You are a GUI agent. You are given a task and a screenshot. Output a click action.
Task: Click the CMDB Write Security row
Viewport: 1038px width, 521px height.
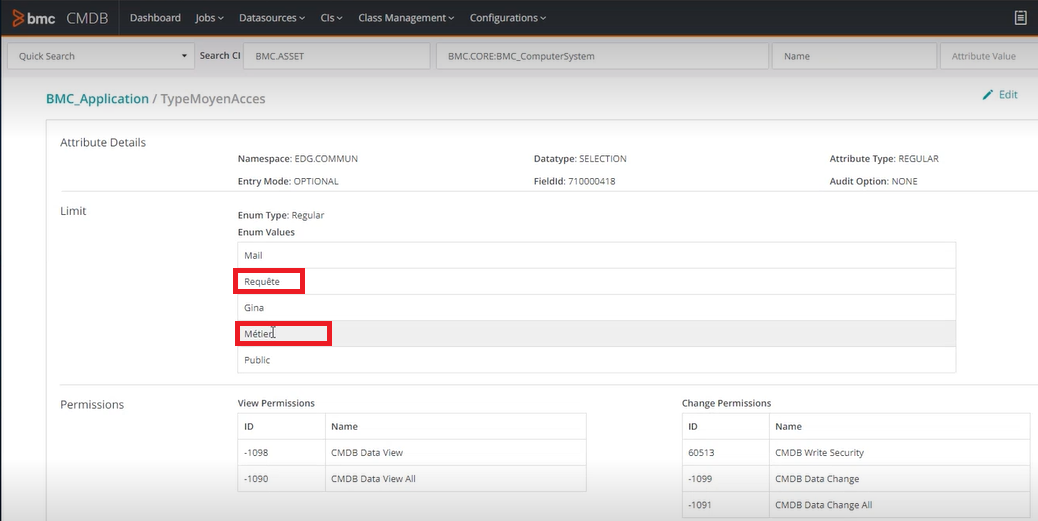coord(856,453)
